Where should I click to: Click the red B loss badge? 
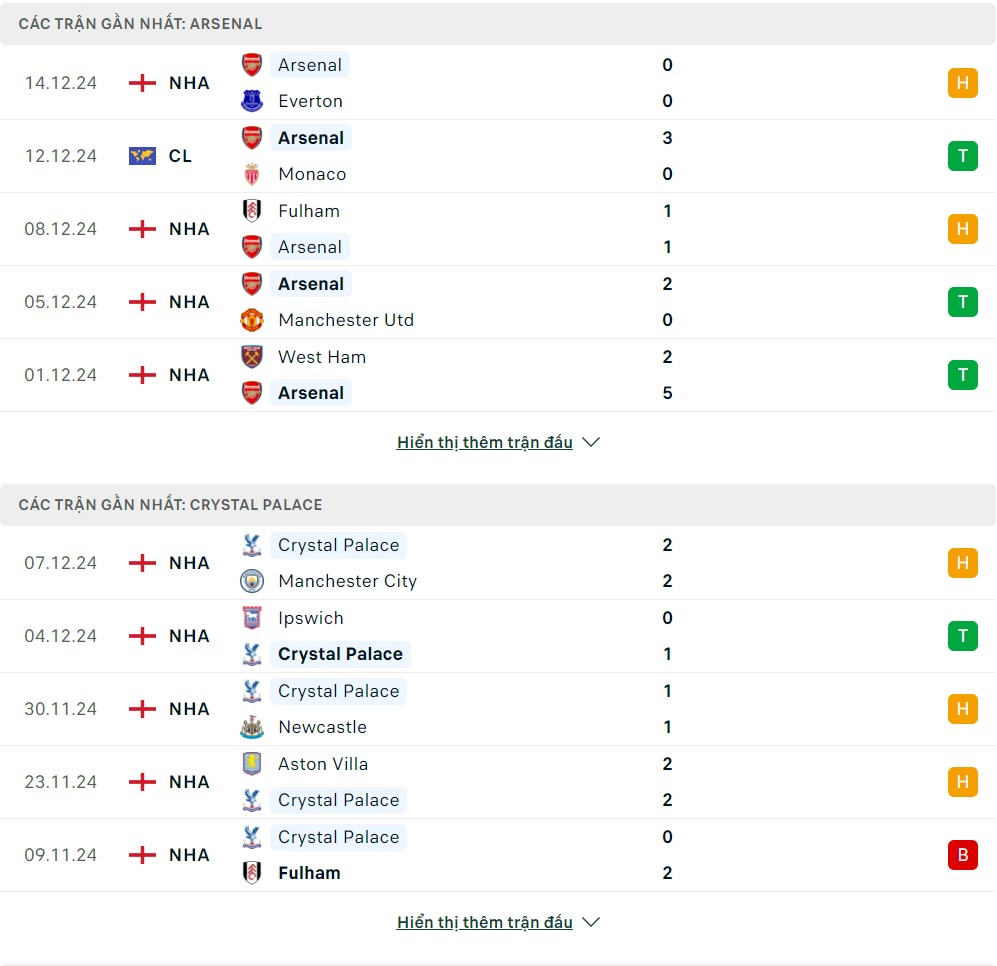tap(962, 855)
